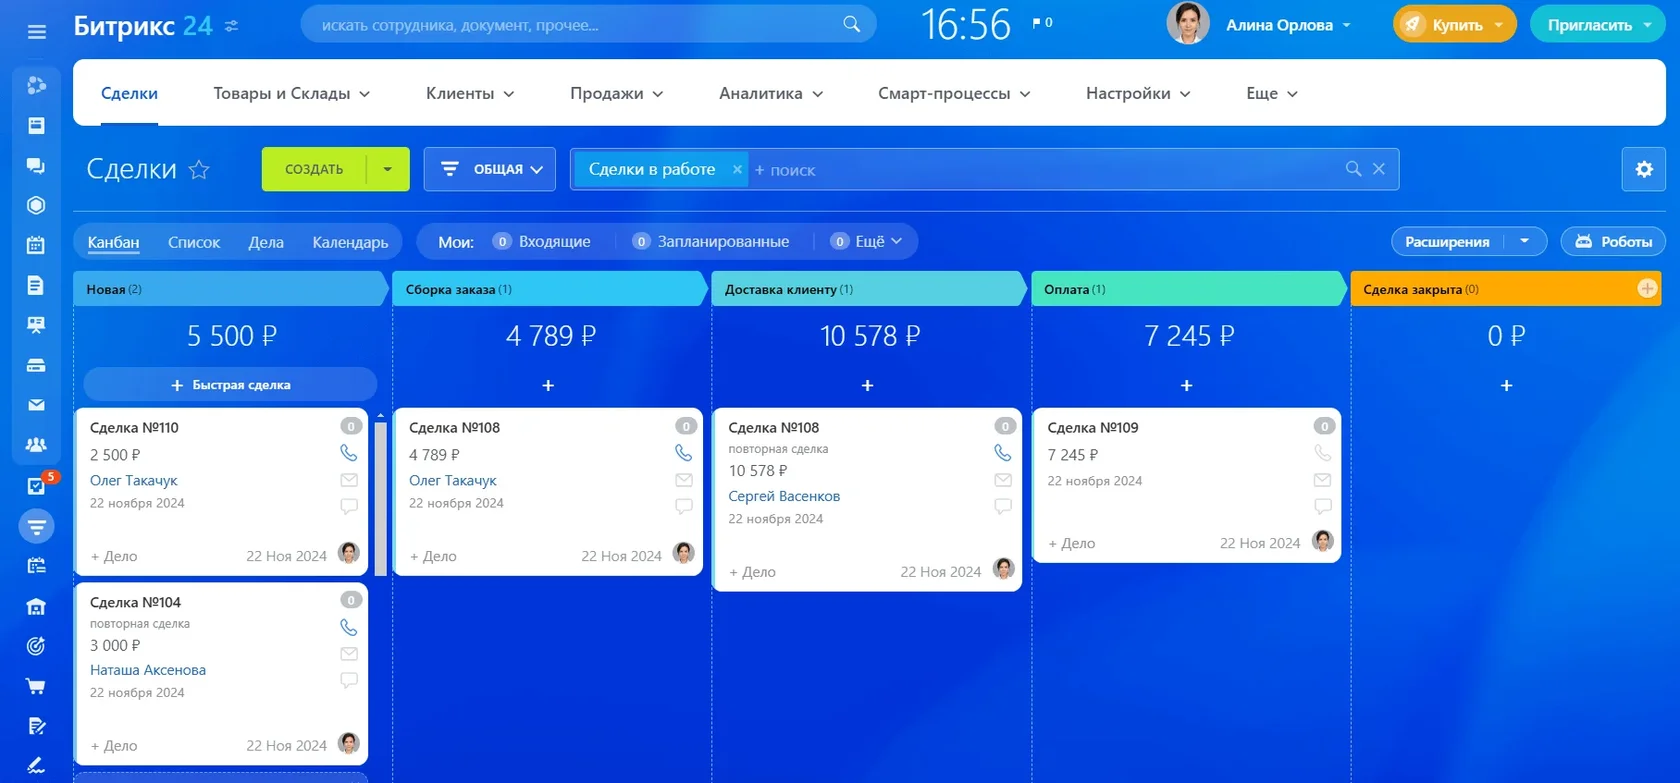The image size is (1680, 783).
Task: Click the magnifier in deals filter field
Action: point(1353,169)
